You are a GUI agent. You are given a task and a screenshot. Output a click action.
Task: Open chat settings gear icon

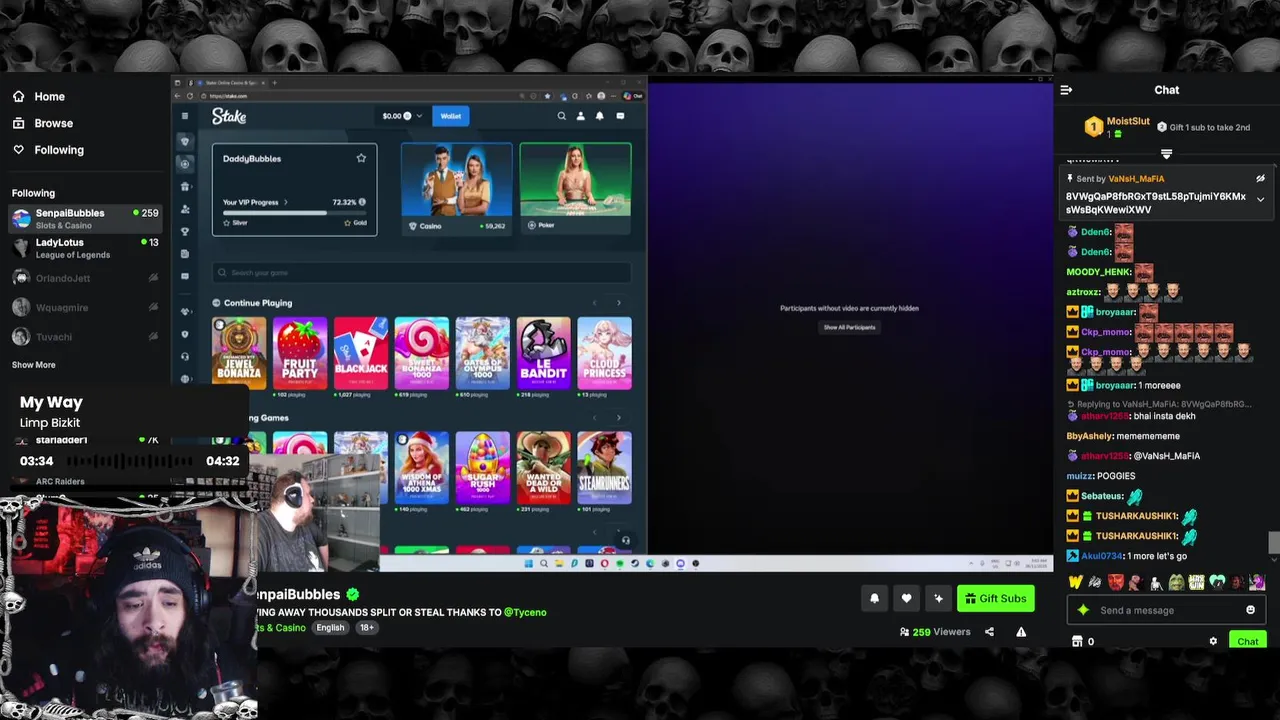pos(1213,642)
